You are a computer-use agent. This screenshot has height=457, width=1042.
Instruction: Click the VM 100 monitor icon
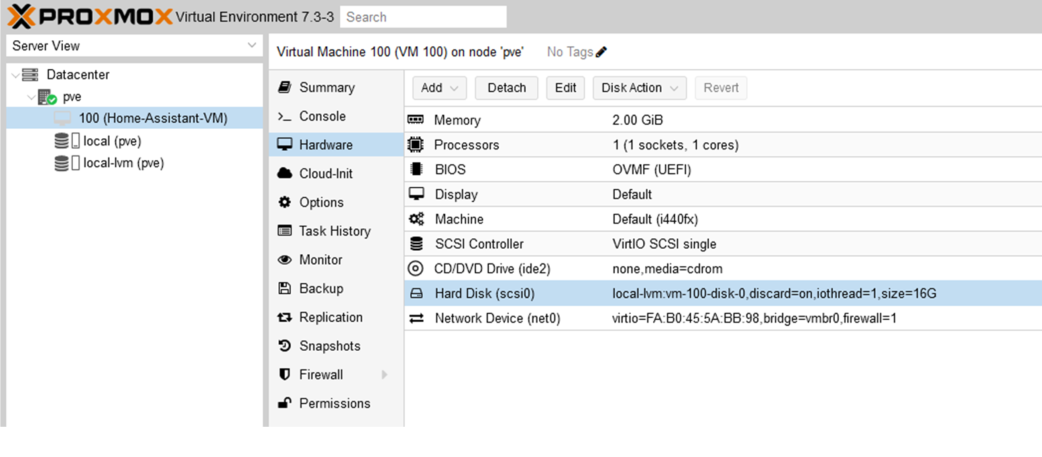coord(63,119)
